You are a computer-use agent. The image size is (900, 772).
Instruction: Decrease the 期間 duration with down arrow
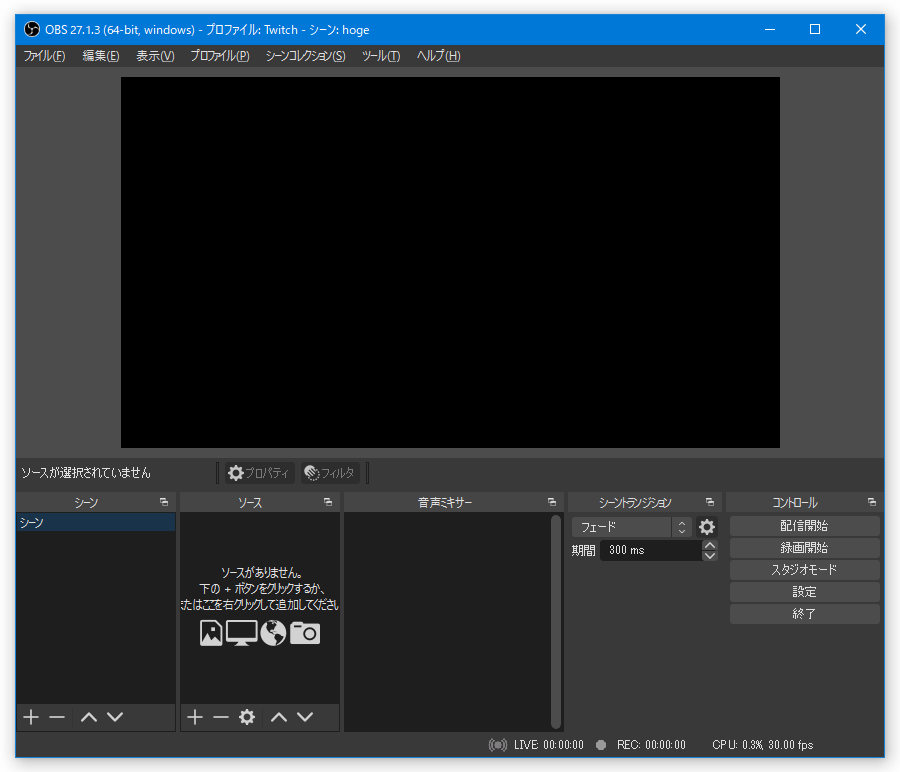point(710,556)
